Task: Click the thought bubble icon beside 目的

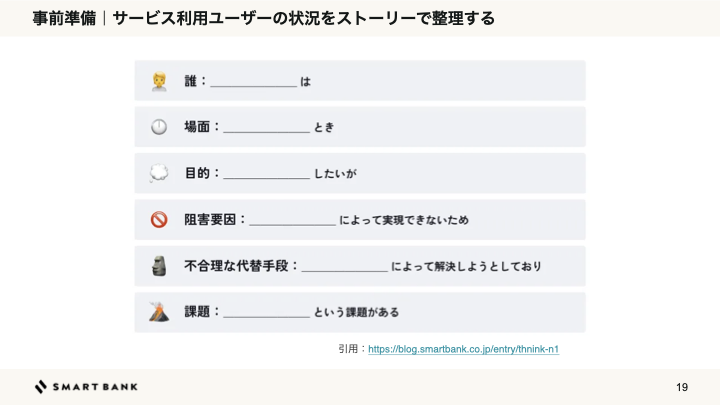Action: 159,174
